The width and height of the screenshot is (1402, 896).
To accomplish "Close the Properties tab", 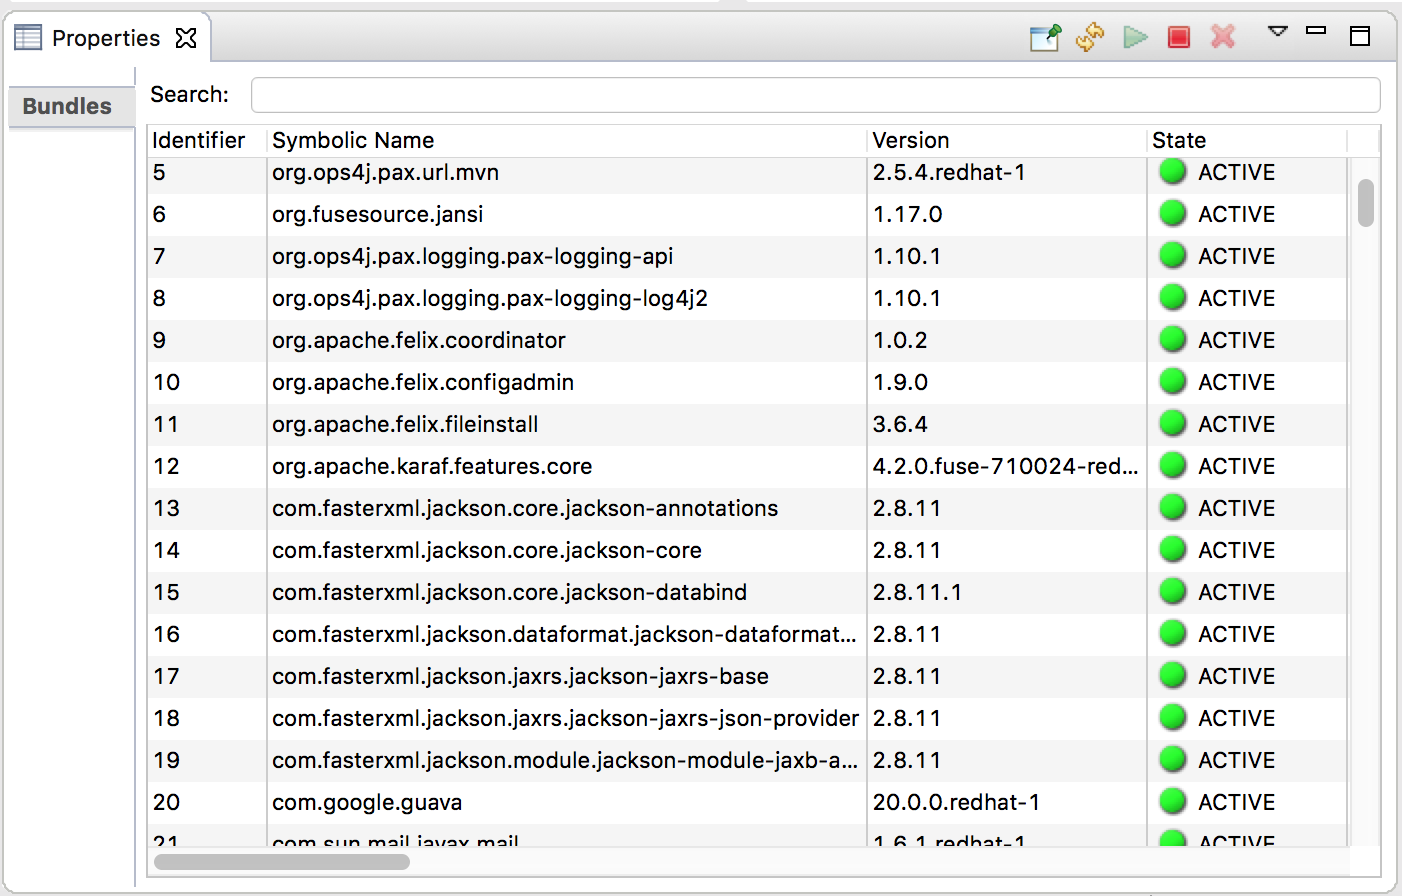I will coord(186,38).
